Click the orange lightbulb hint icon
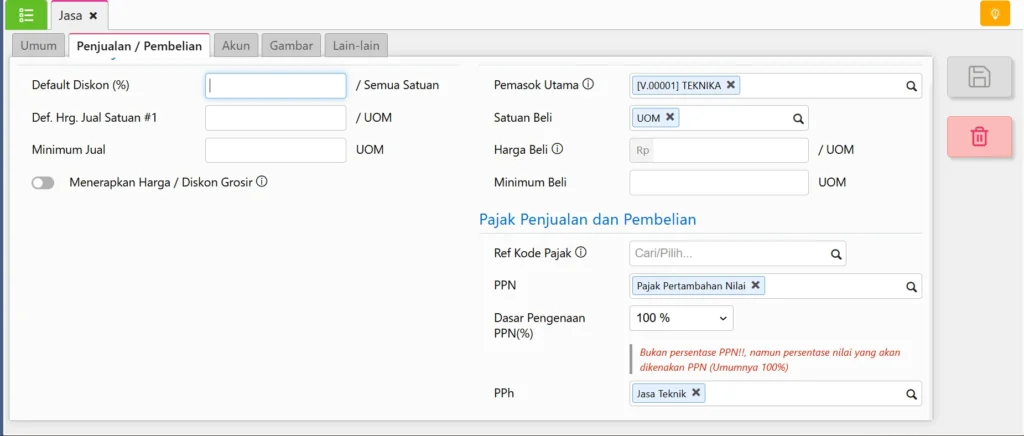Screen dimensions: 1024x436 point(995,14)
